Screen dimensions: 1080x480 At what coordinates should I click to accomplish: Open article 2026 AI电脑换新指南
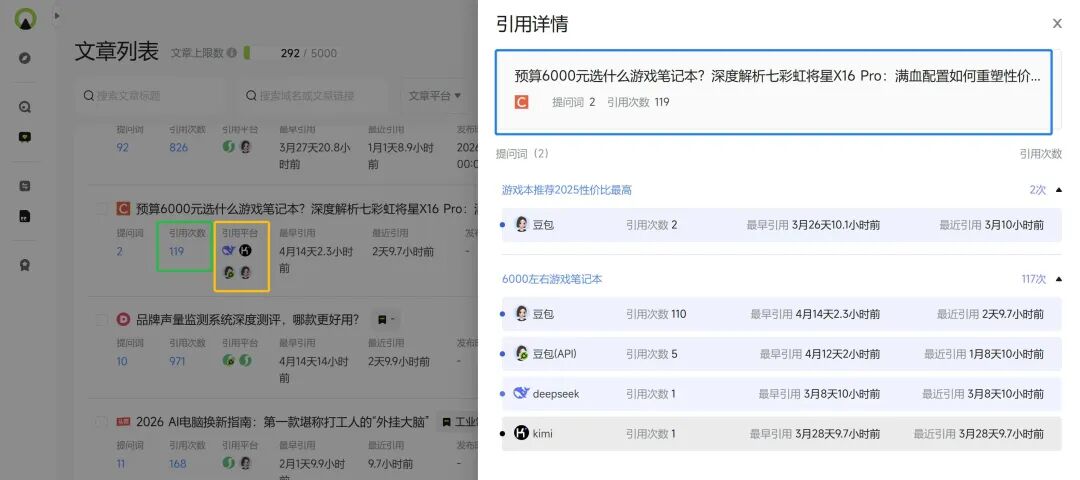[283, 421]
